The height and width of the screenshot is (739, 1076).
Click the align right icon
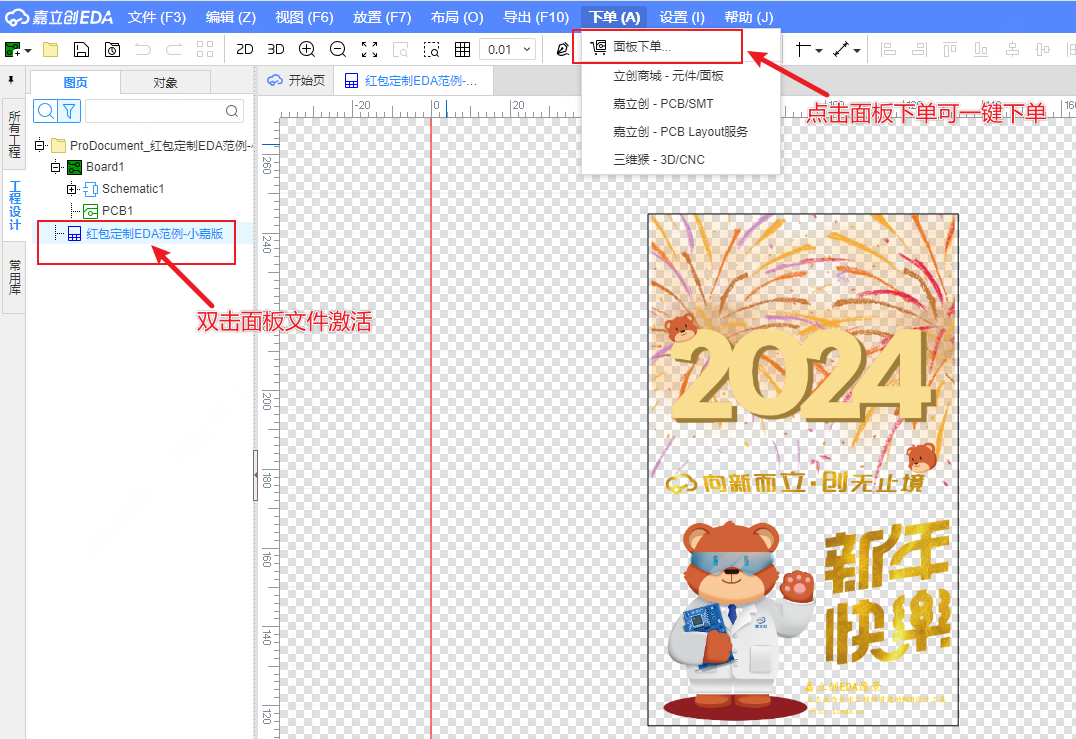click(x=919, y=49)
